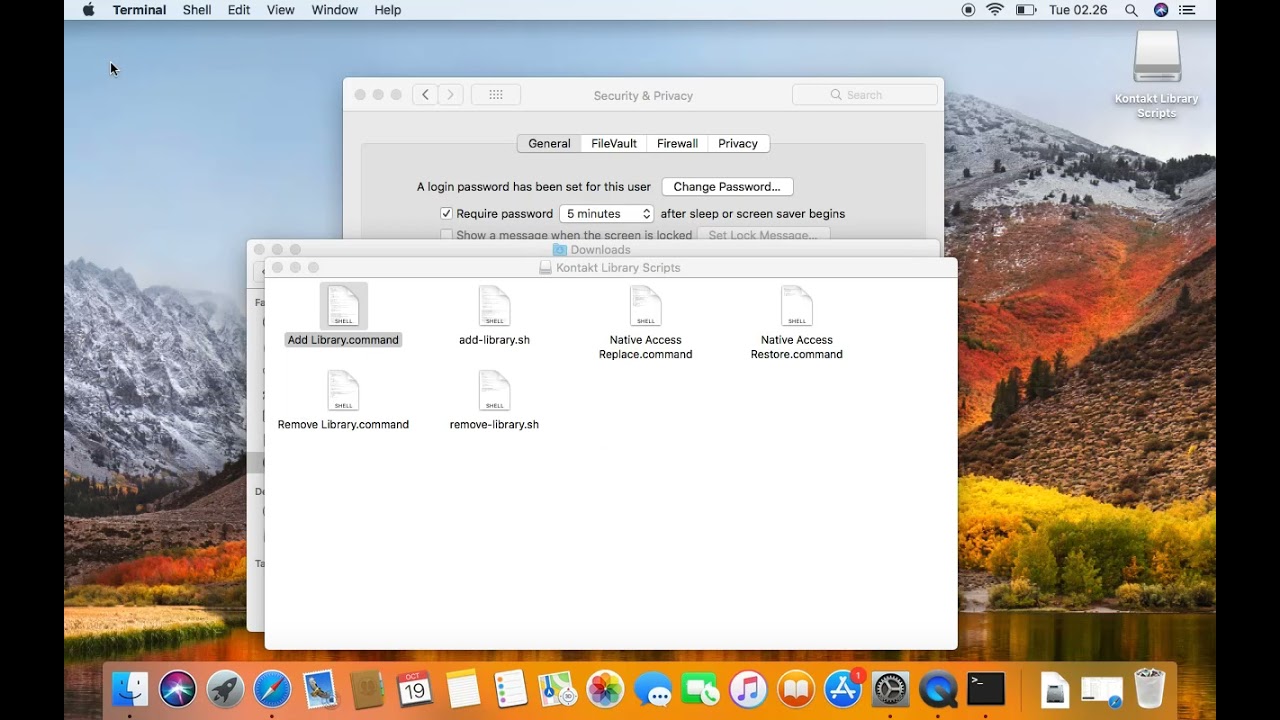This screenshot has height=720, width=1280.
Task: Open the Help menu
Action: click(x=388, y=10)
